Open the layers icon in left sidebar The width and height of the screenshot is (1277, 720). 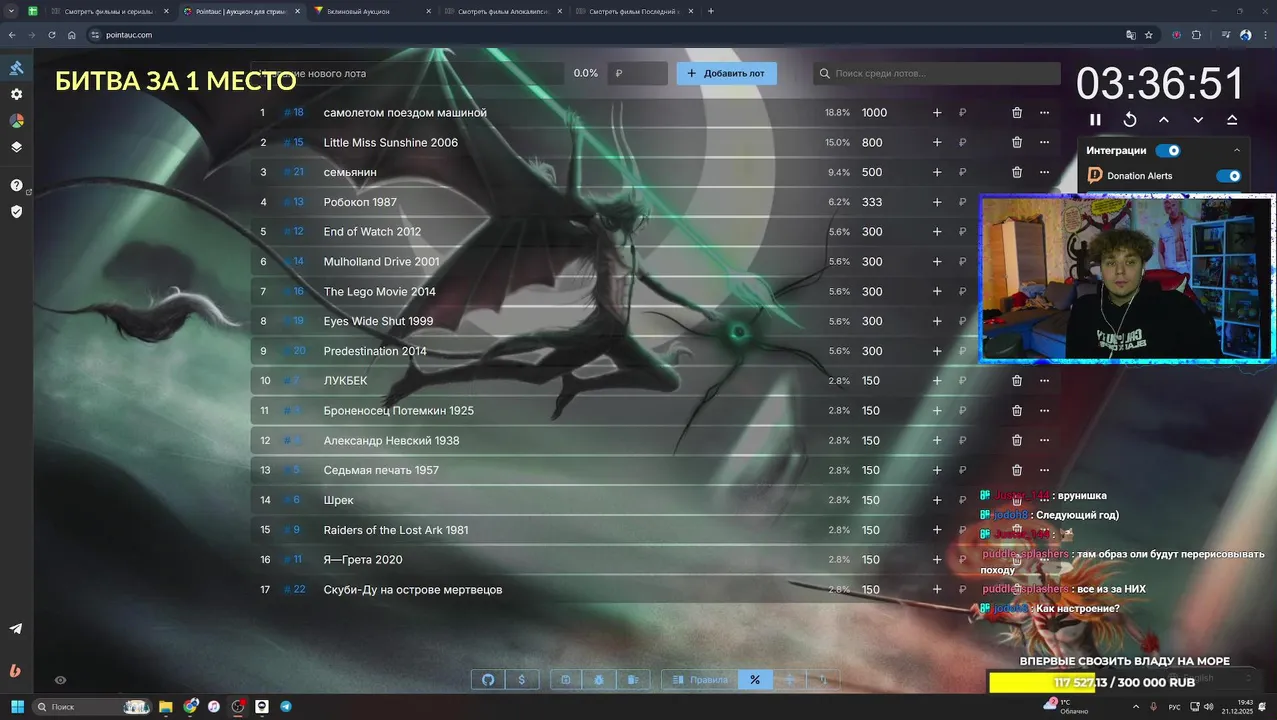coord(16,146)
